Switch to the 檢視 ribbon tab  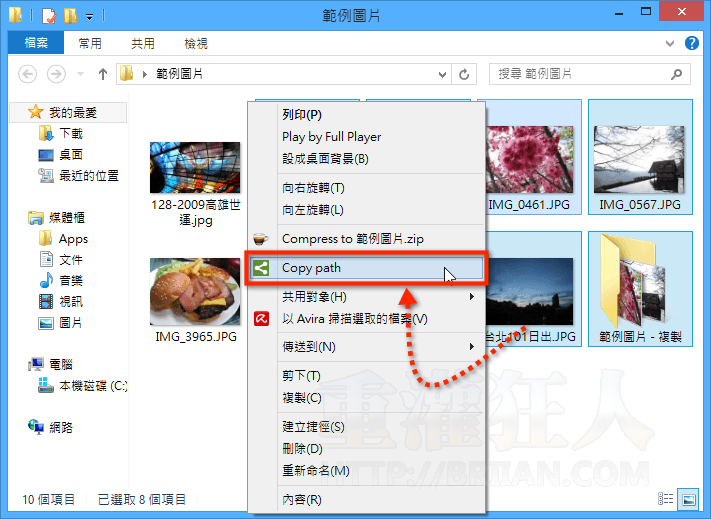[x=196, y=44]
